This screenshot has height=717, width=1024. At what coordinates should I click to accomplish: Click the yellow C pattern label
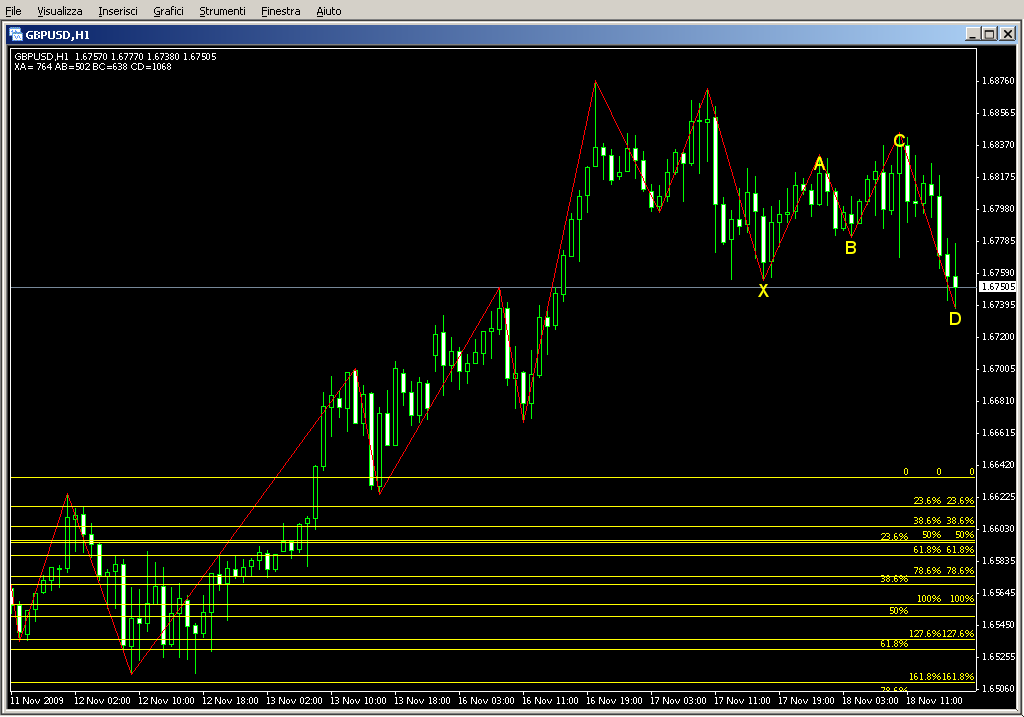[899, 140]
